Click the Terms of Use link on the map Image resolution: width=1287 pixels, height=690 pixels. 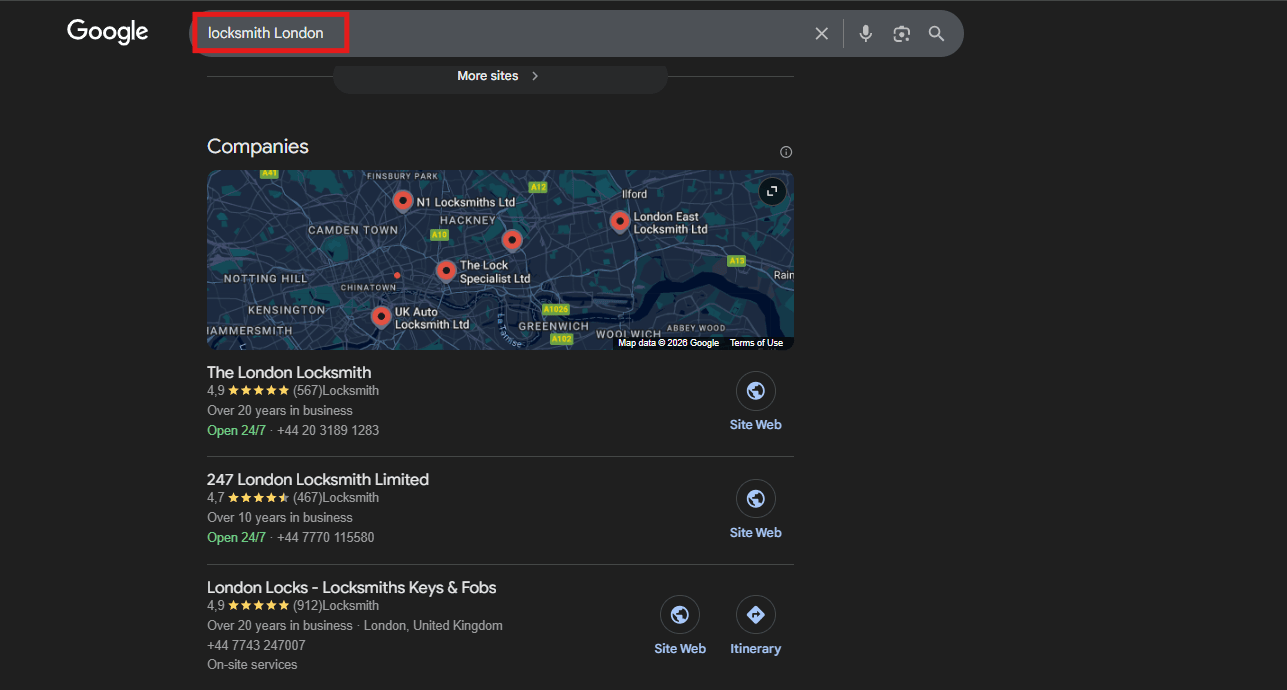pos(756,342)
